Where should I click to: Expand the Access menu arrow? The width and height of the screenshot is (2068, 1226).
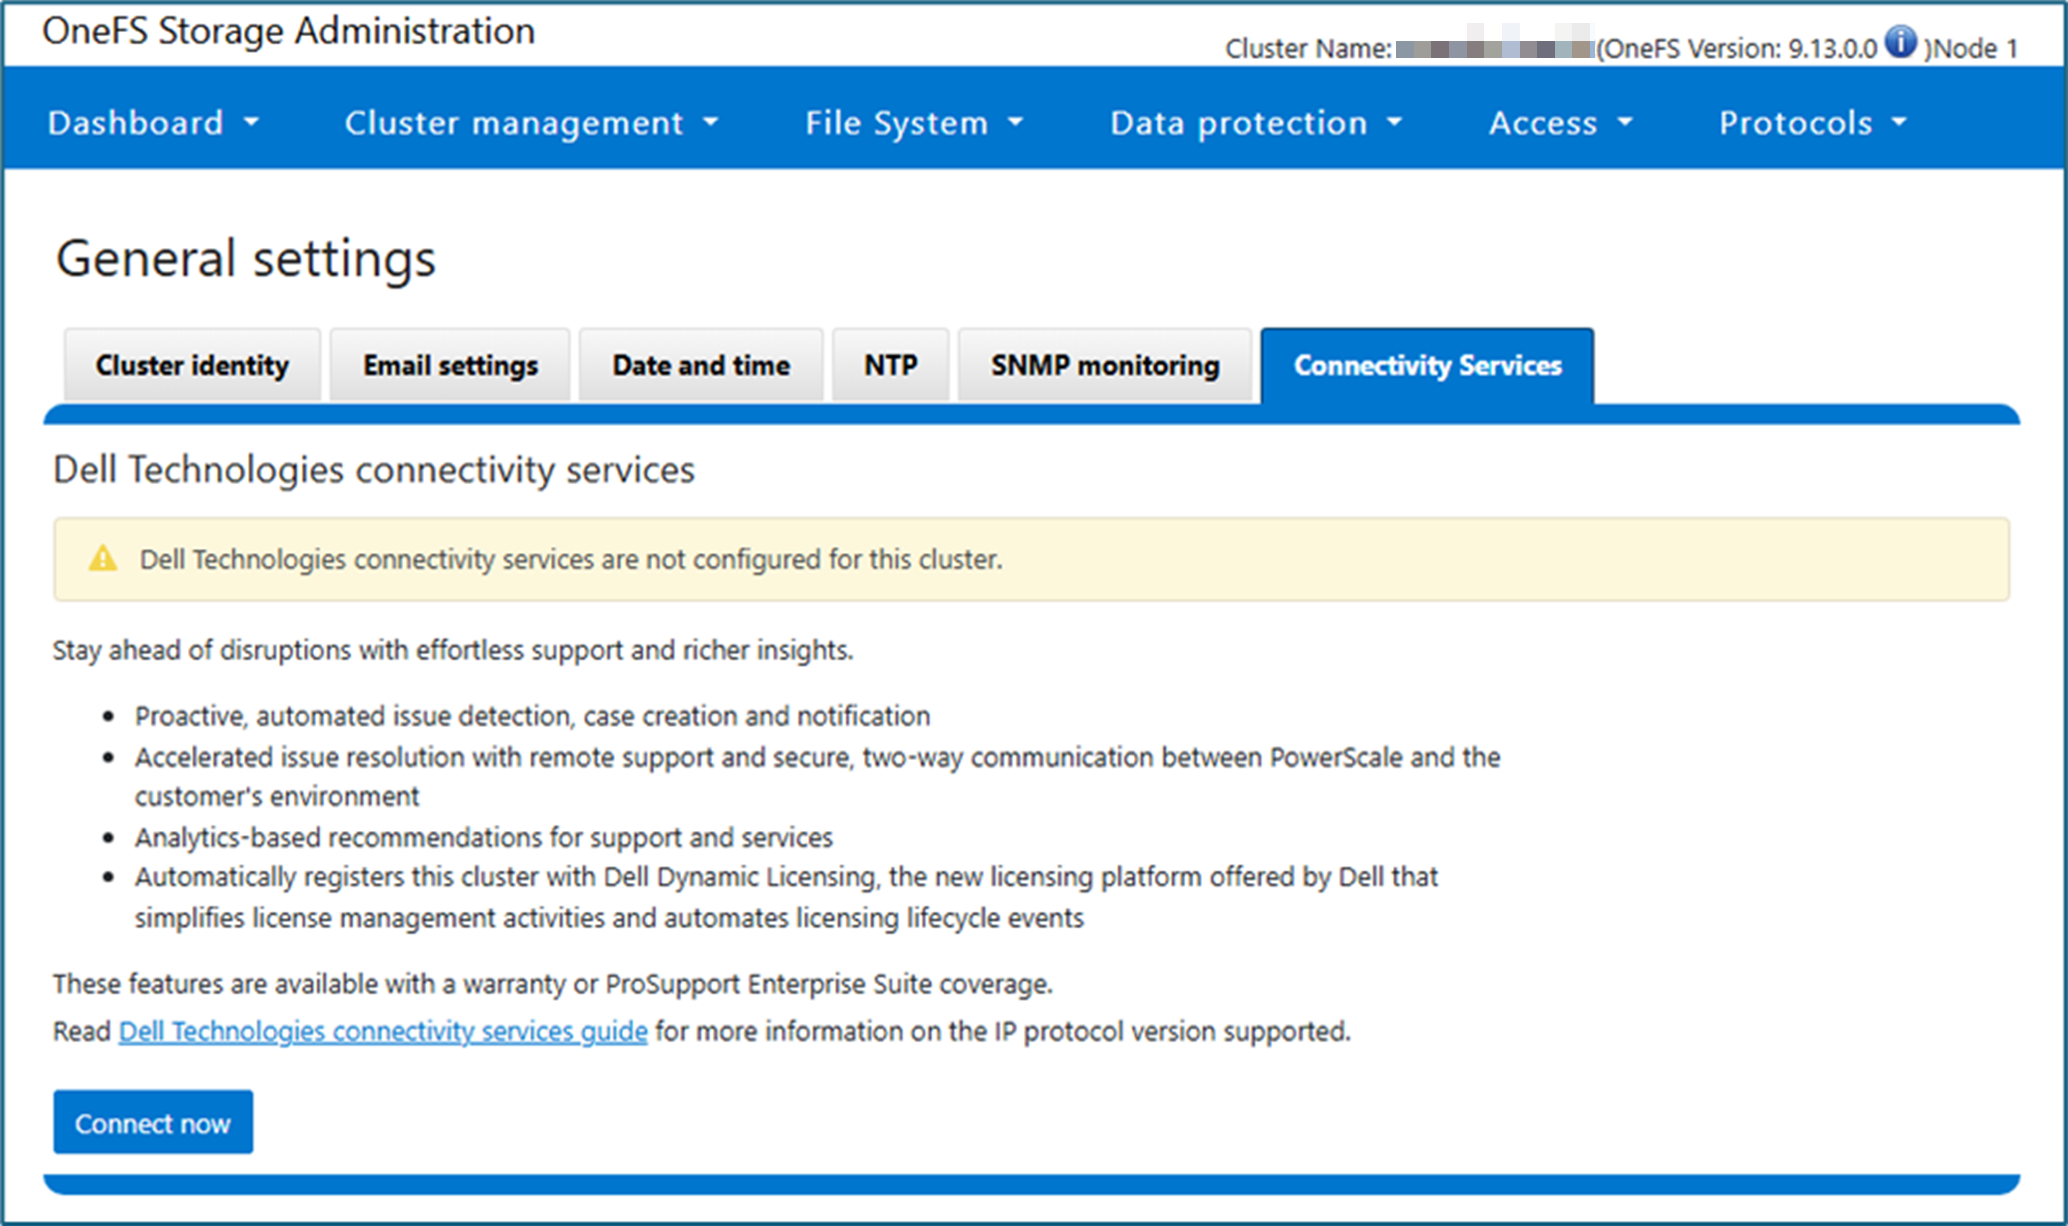[1625, 122]
